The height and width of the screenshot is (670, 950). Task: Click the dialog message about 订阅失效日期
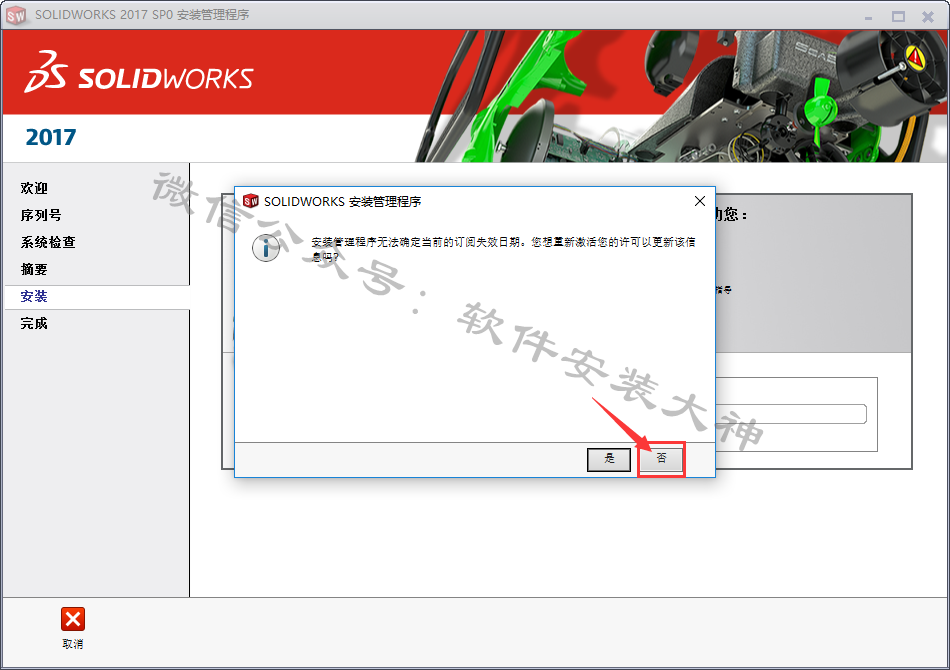(503, 249)
